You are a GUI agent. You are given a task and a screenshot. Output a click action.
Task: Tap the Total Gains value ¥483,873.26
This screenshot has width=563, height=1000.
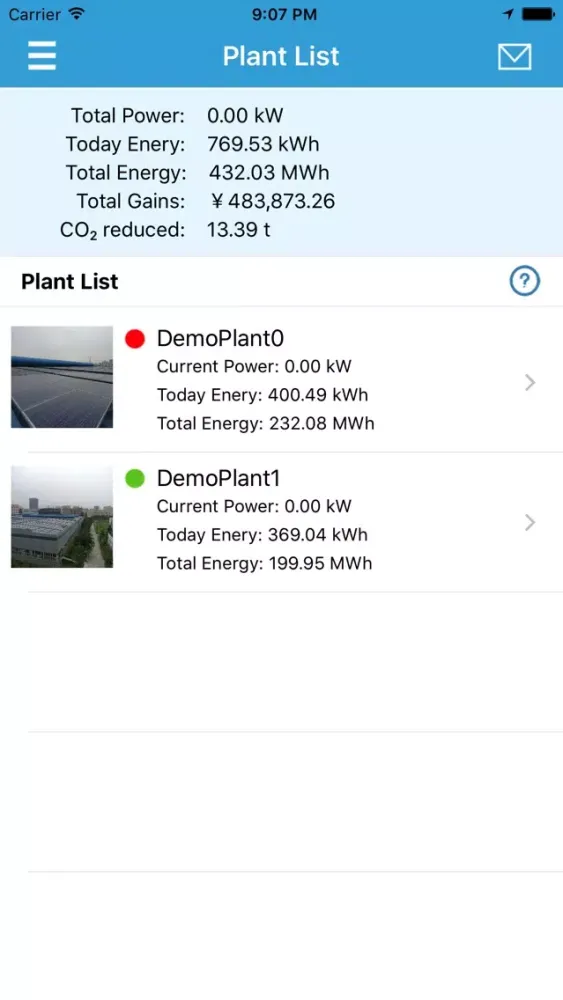(x=273, y=201)
